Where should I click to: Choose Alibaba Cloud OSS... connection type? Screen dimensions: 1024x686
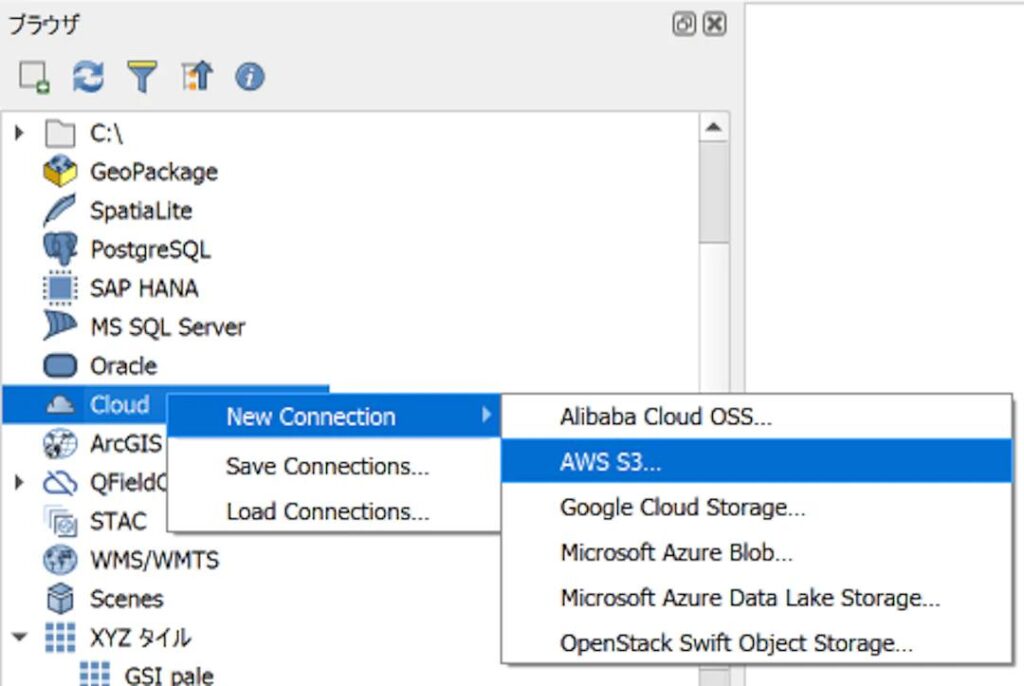tap(756, 417)
